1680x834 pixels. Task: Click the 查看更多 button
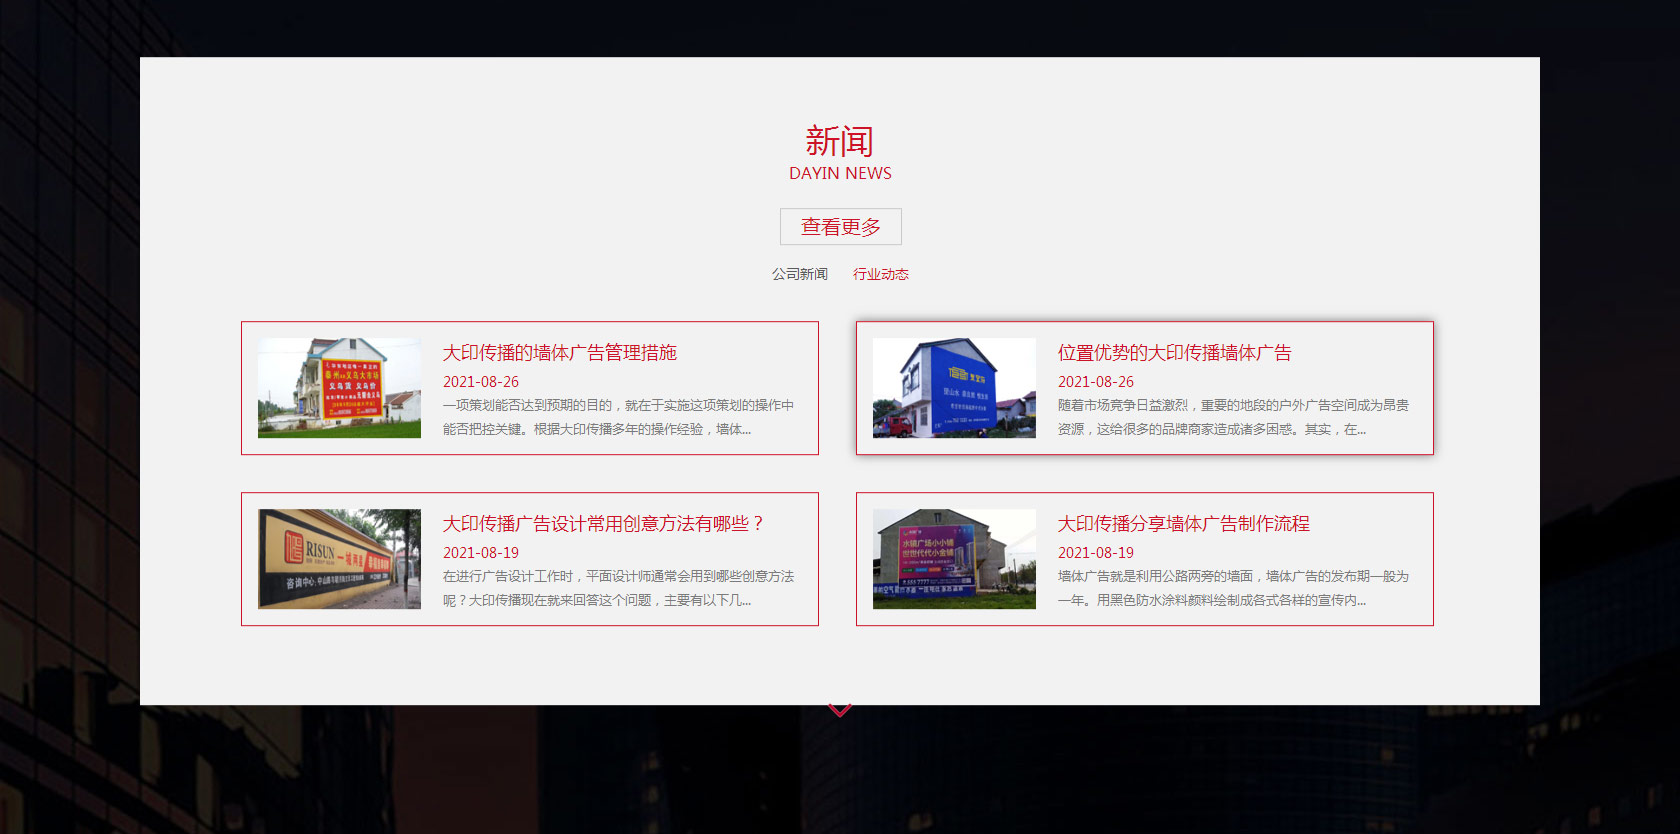point(840,227)
